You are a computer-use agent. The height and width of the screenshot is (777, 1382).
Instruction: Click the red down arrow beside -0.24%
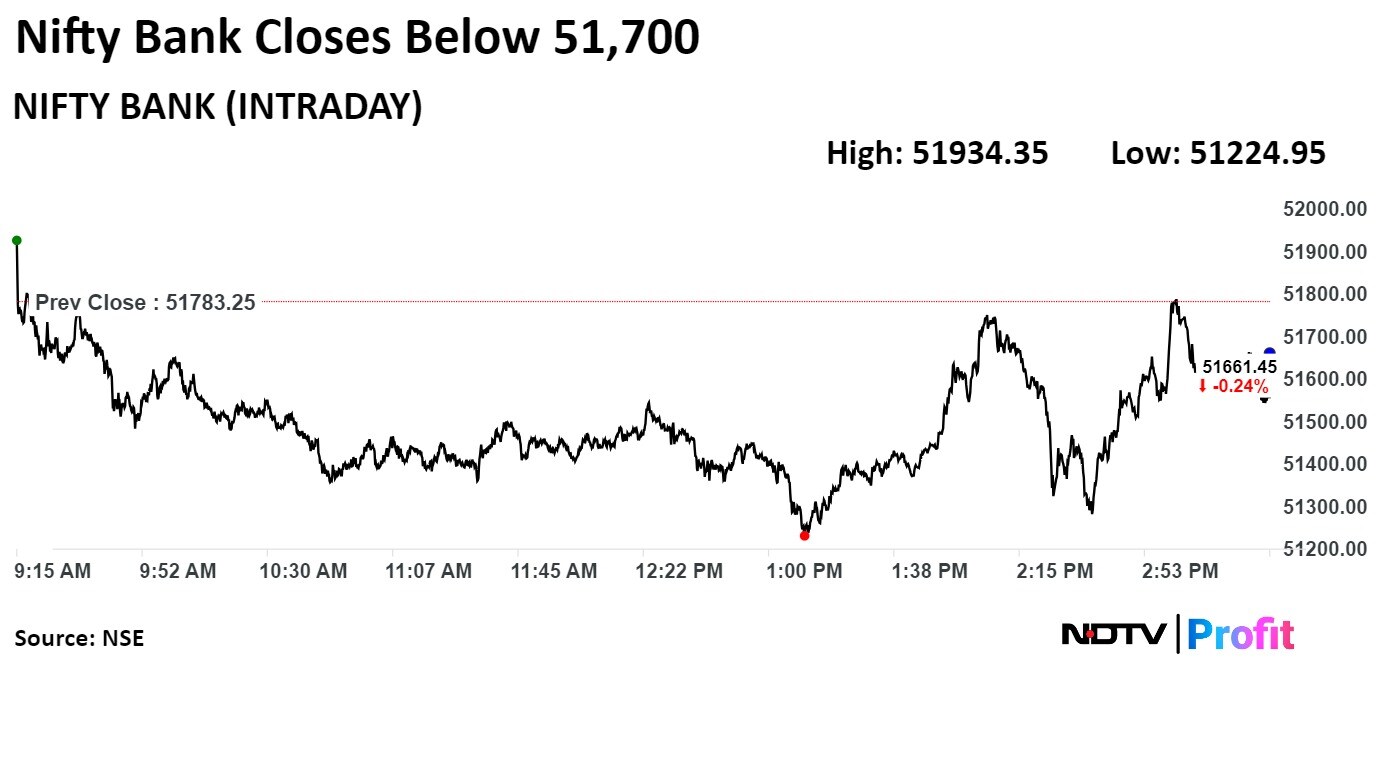[x=1202, y=387]
